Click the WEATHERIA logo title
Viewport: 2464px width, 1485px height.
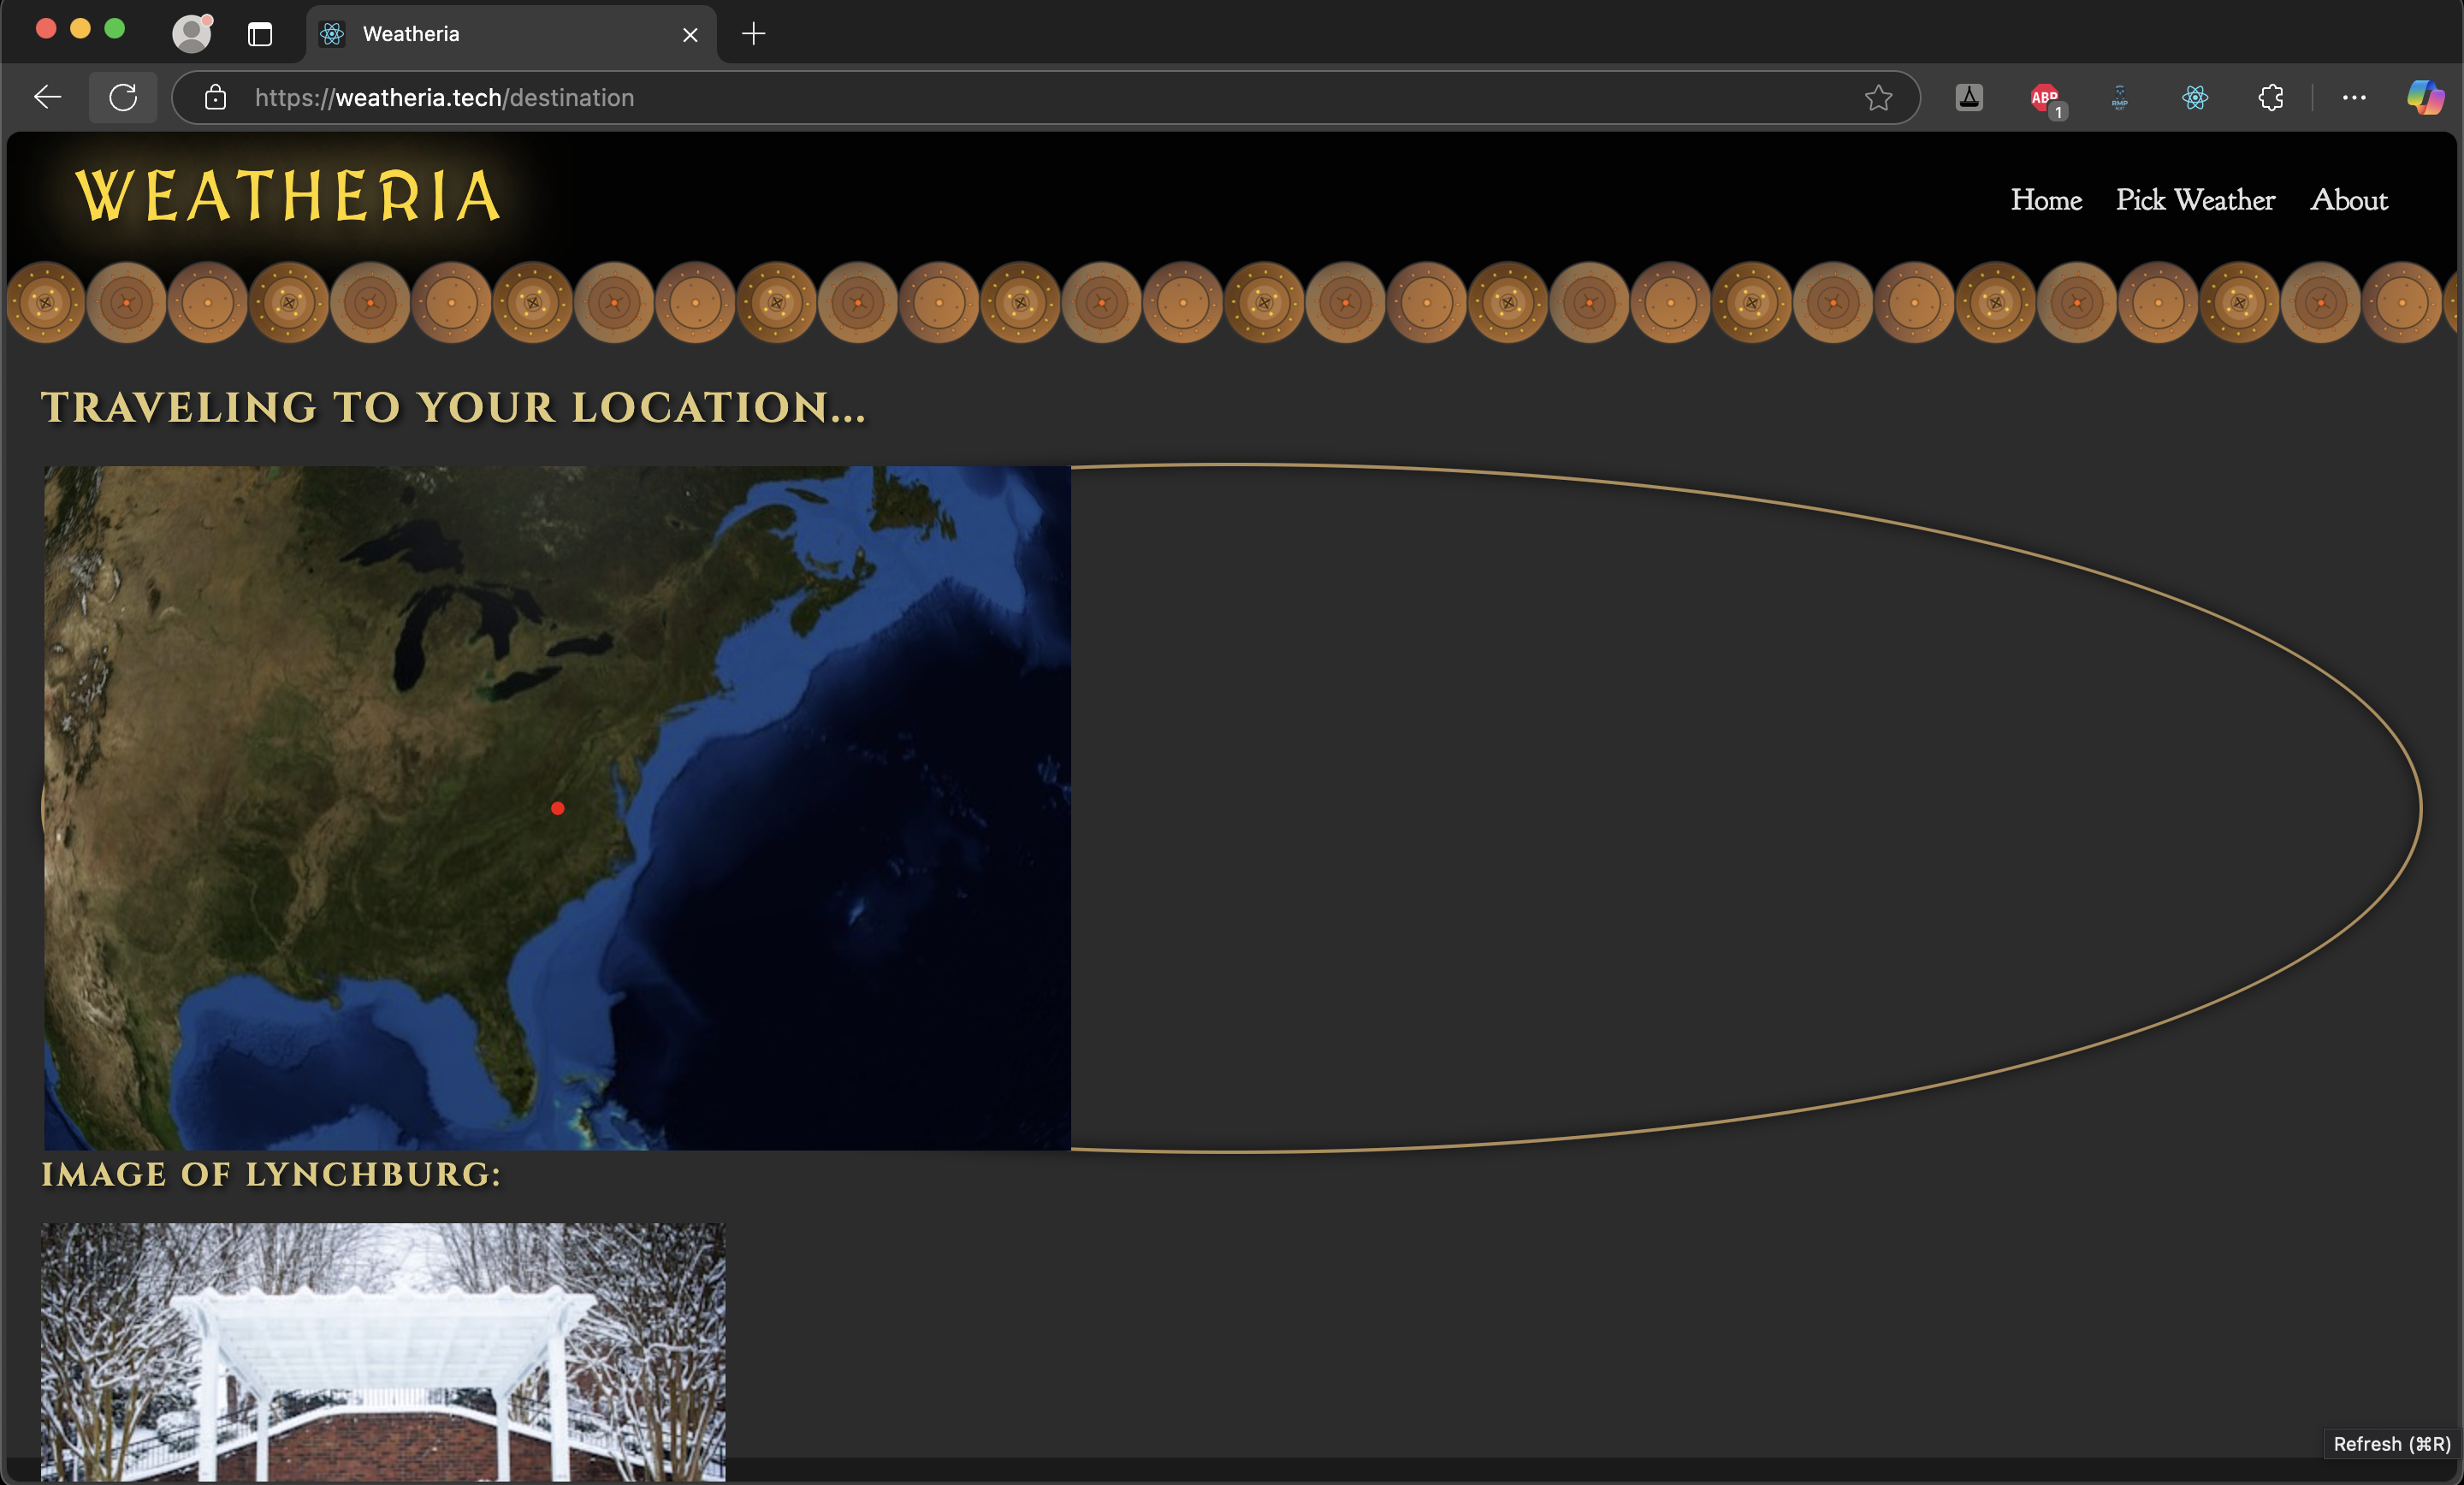pos(288,195)
